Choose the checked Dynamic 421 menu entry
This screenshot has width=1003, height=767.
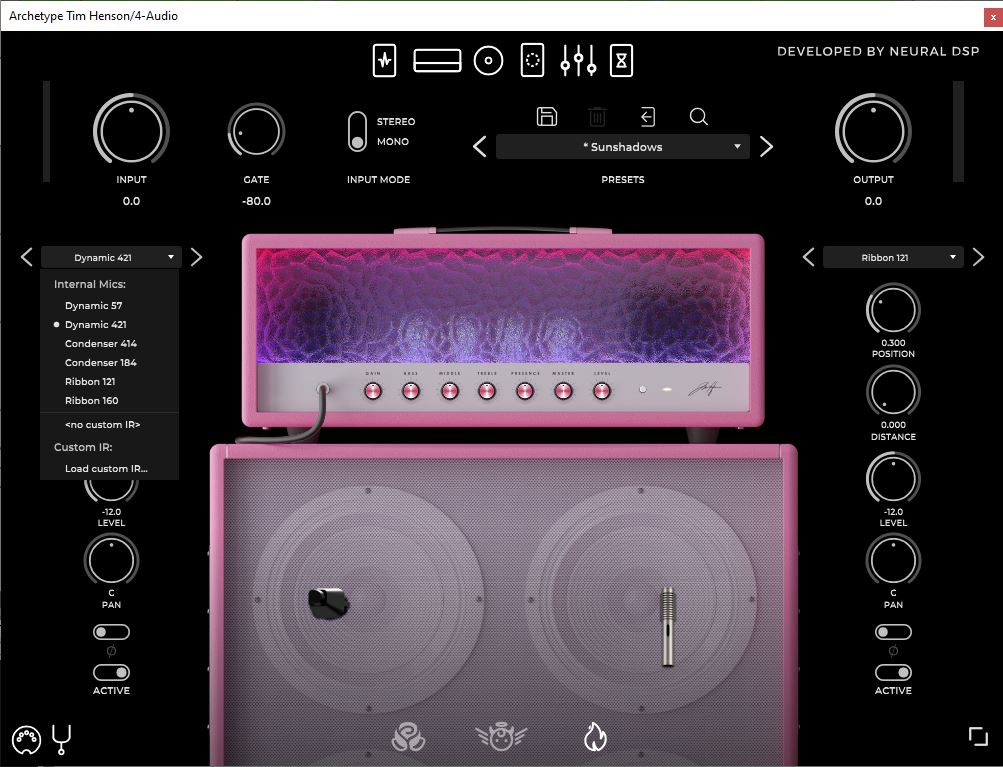pyautogui.click(x=109, y=324)
